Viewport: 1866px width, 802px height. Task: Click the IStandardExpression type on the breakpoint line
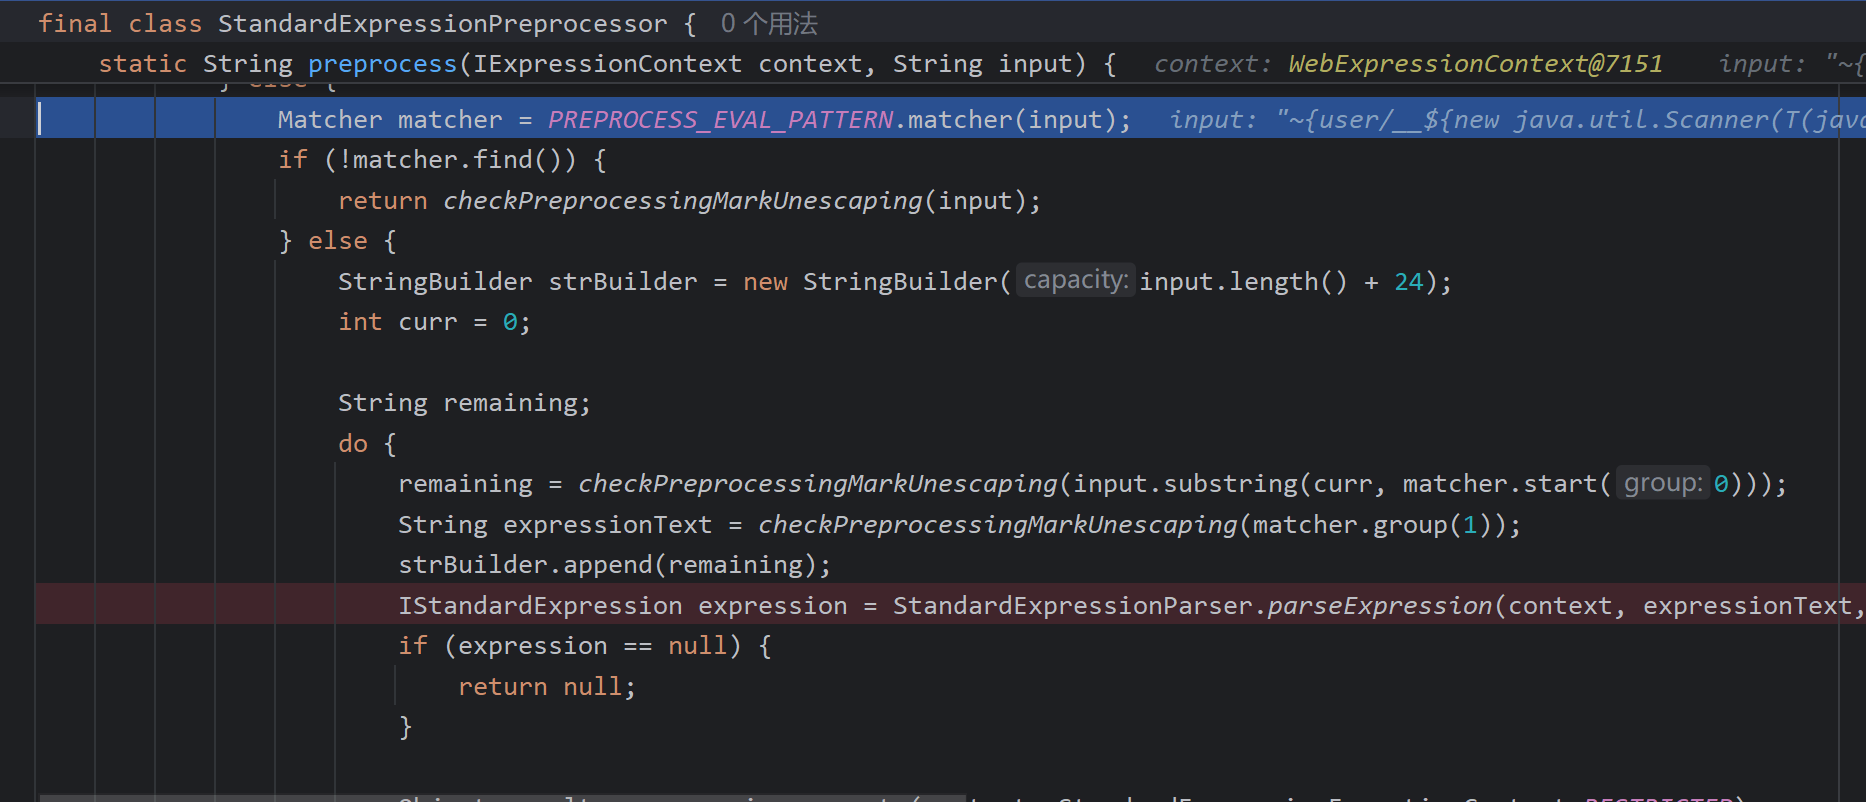pyautogui.click(x=540, y=606)
